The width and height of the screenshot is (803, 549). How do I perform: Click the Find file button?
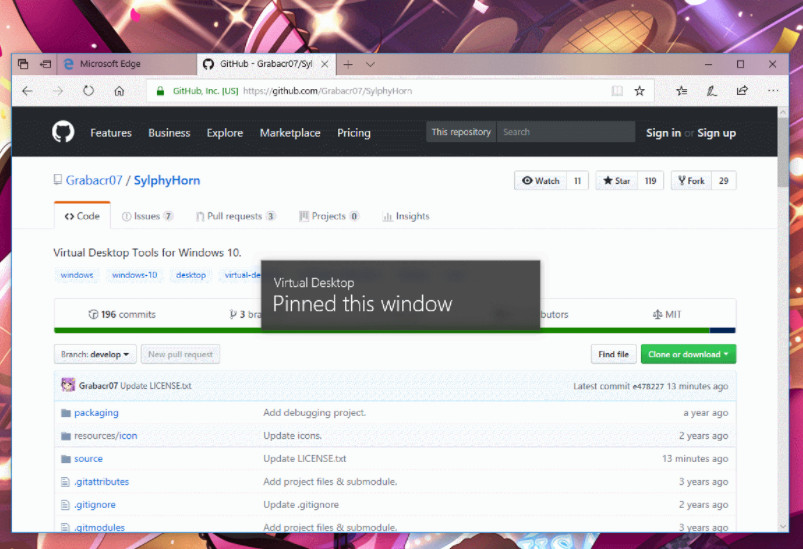coord(614,354)
